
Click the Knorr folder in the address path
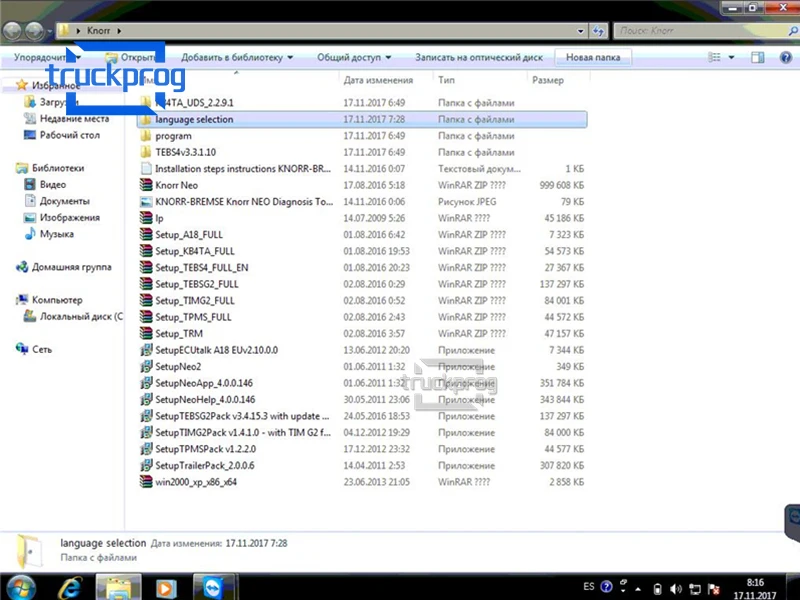[x=98, y=31]
